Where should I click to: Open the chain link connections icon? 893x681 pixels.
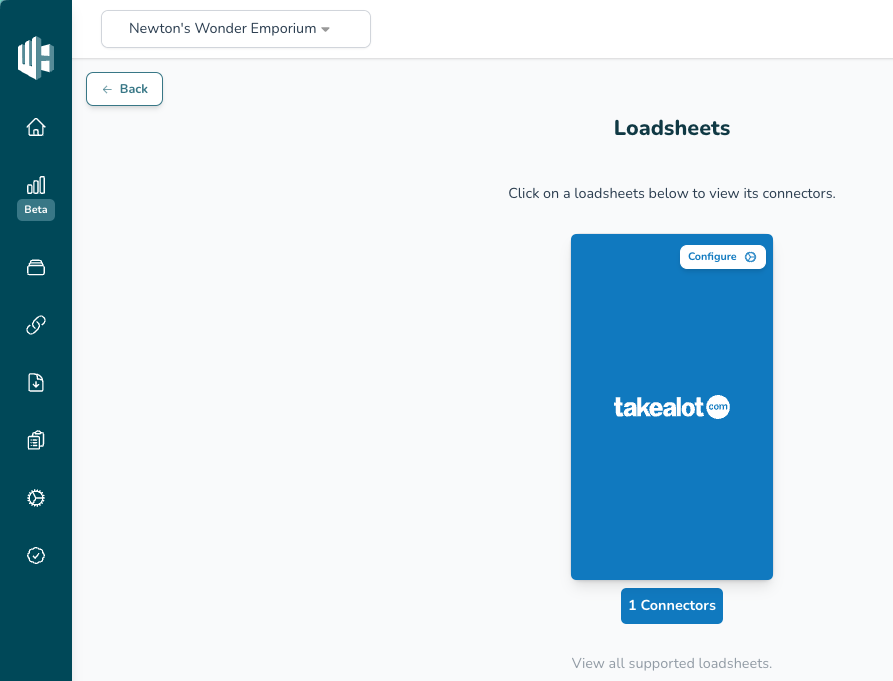click(36, 325)
